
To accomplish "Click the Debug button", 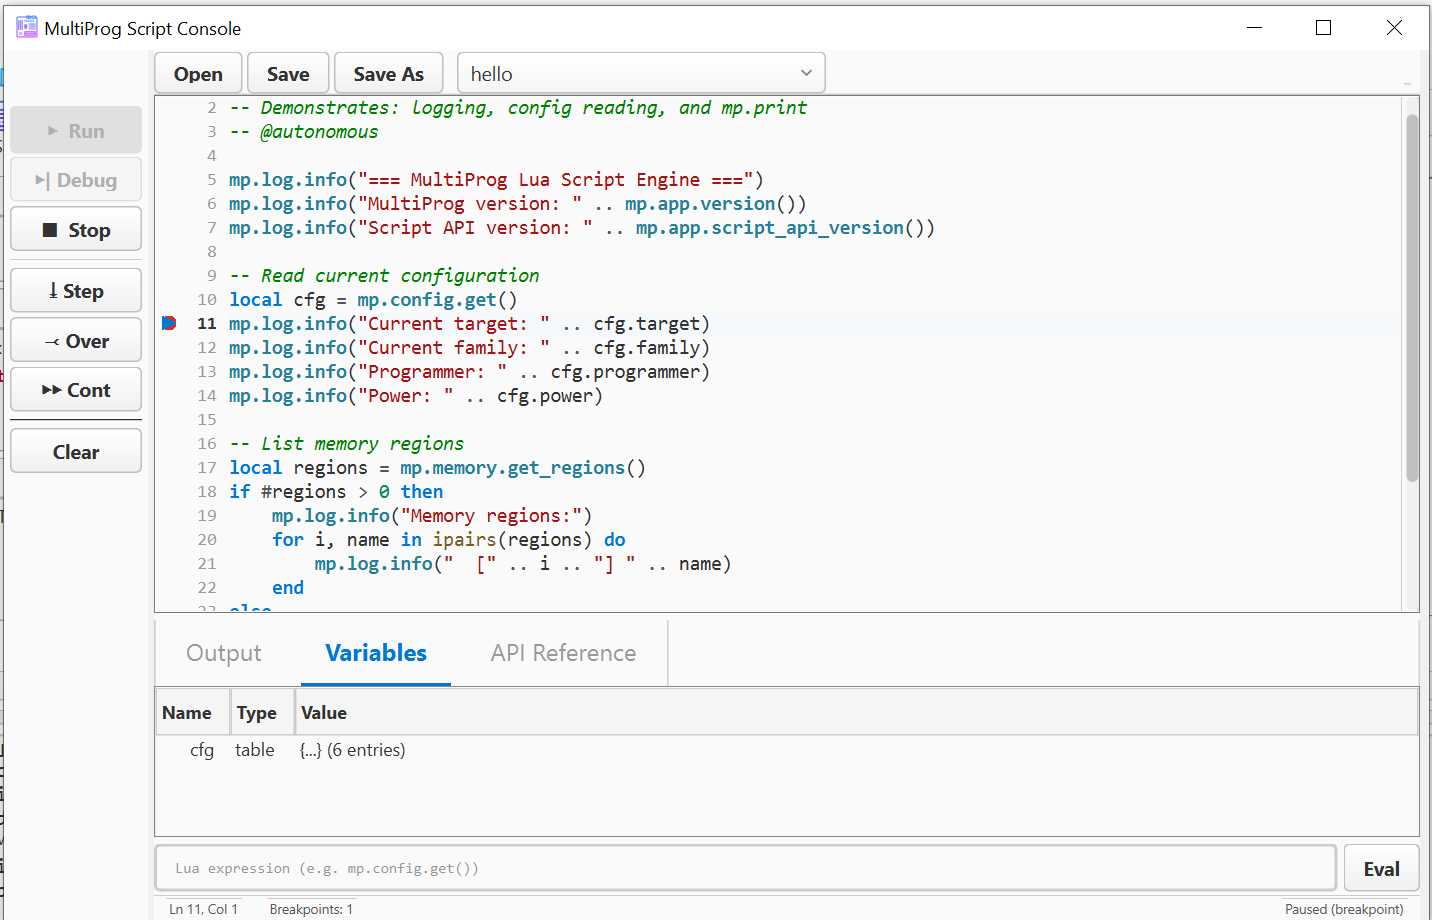I will (x=76, y=180).
